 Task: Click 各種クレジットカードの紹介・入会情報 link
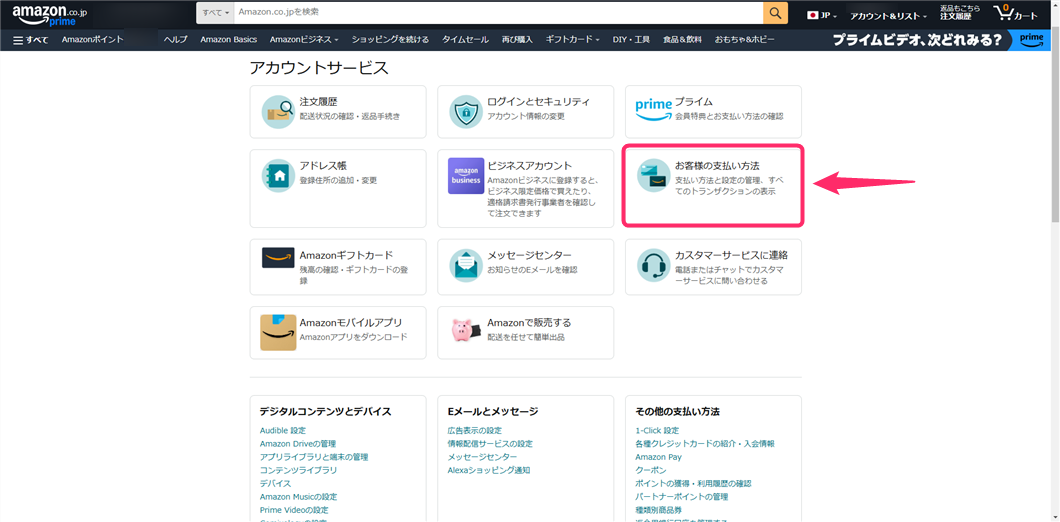(x=705, y=444)
